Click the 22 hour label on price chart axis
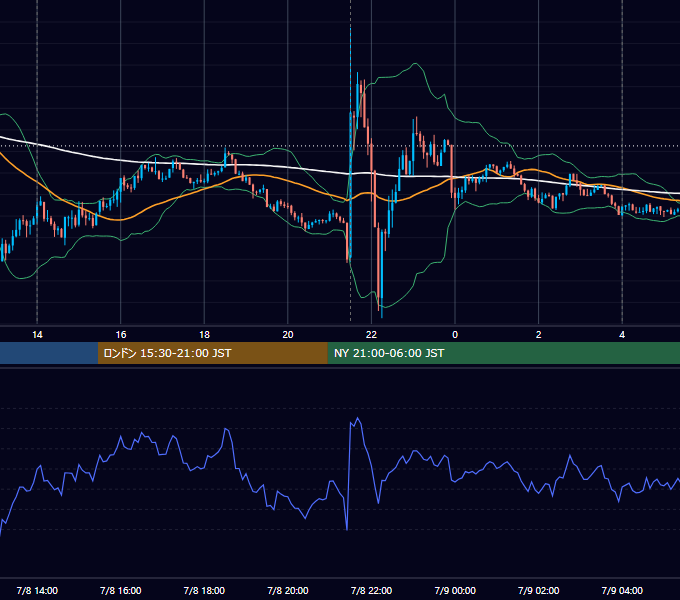Viewport: 680px width, 600px height. coord(371,335)
